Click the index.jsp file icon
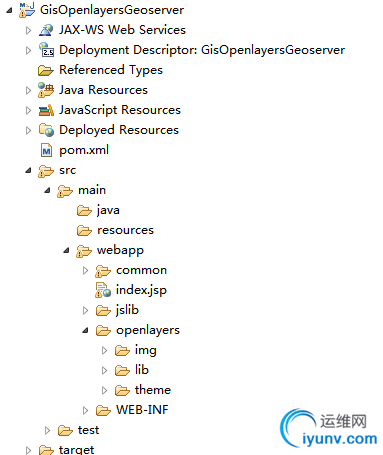383x455 pixels. tap(103, 290)
